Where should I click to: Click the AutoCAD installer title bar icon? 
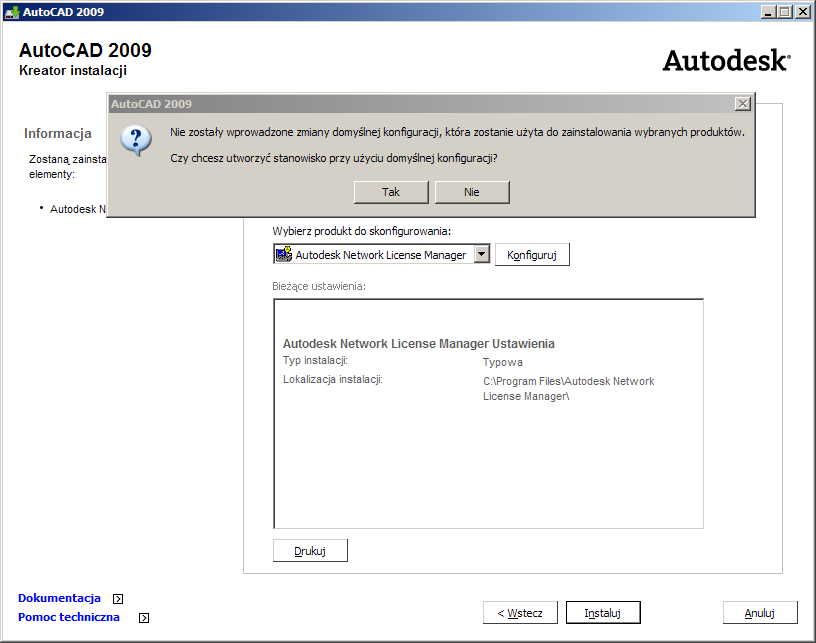(x=11, y=12)
